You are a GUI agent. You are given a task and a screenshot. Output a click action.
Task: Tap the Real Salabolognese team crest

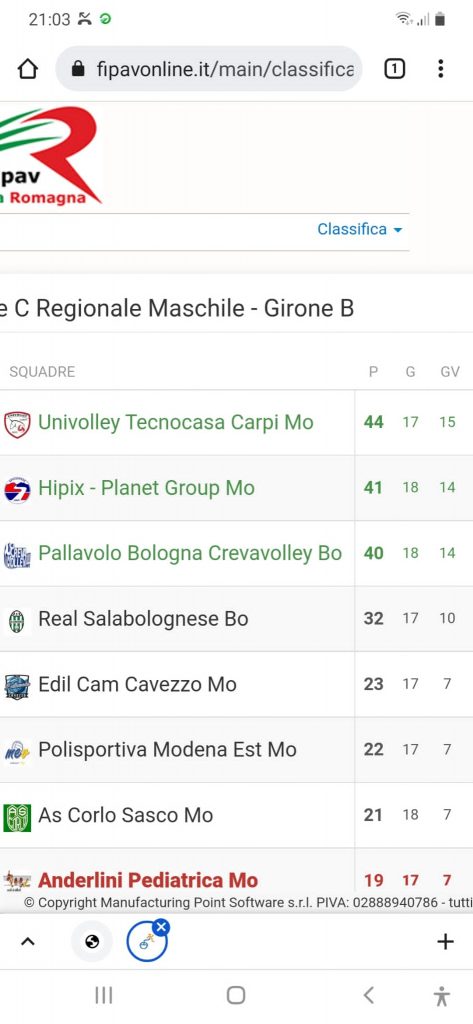[x=17, y=620]
